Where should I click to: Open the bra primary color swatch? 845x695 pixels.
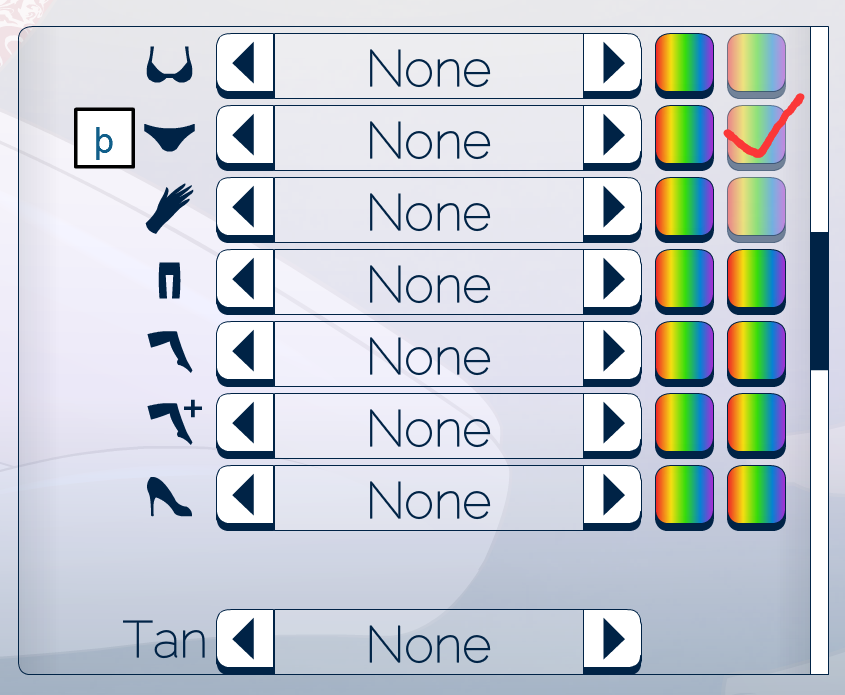pos(684,64)
